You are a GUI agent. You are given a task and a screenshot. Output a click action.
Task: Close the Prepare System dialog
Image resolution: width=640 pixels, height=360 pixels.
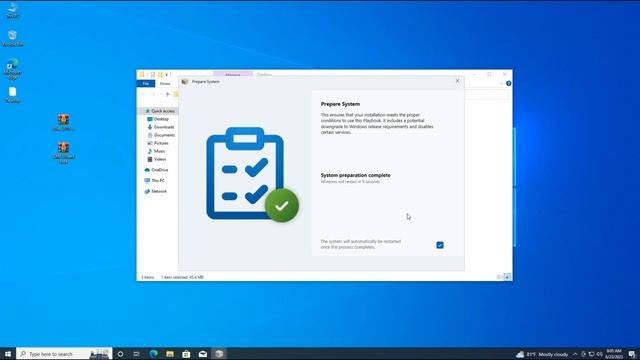click(457, 81)
